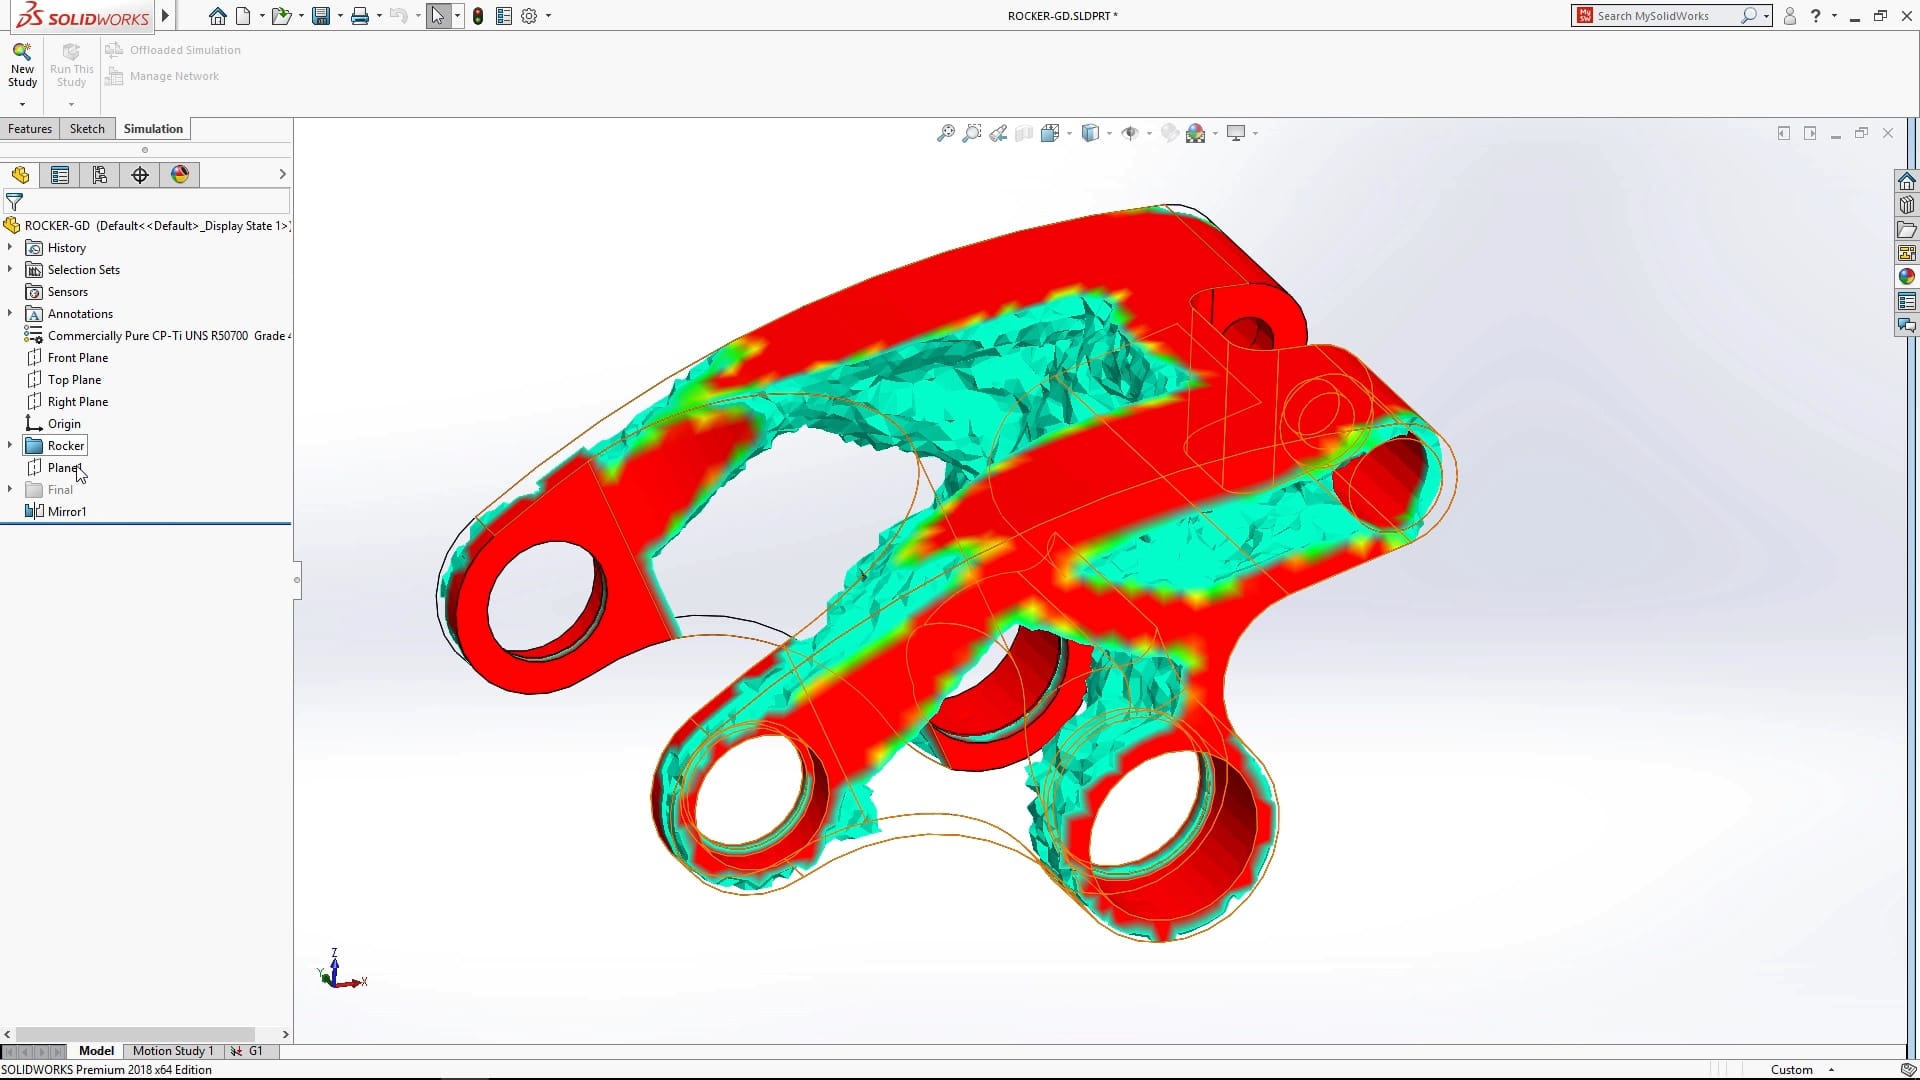Switch to the G1 study tab

(248, 1051)
